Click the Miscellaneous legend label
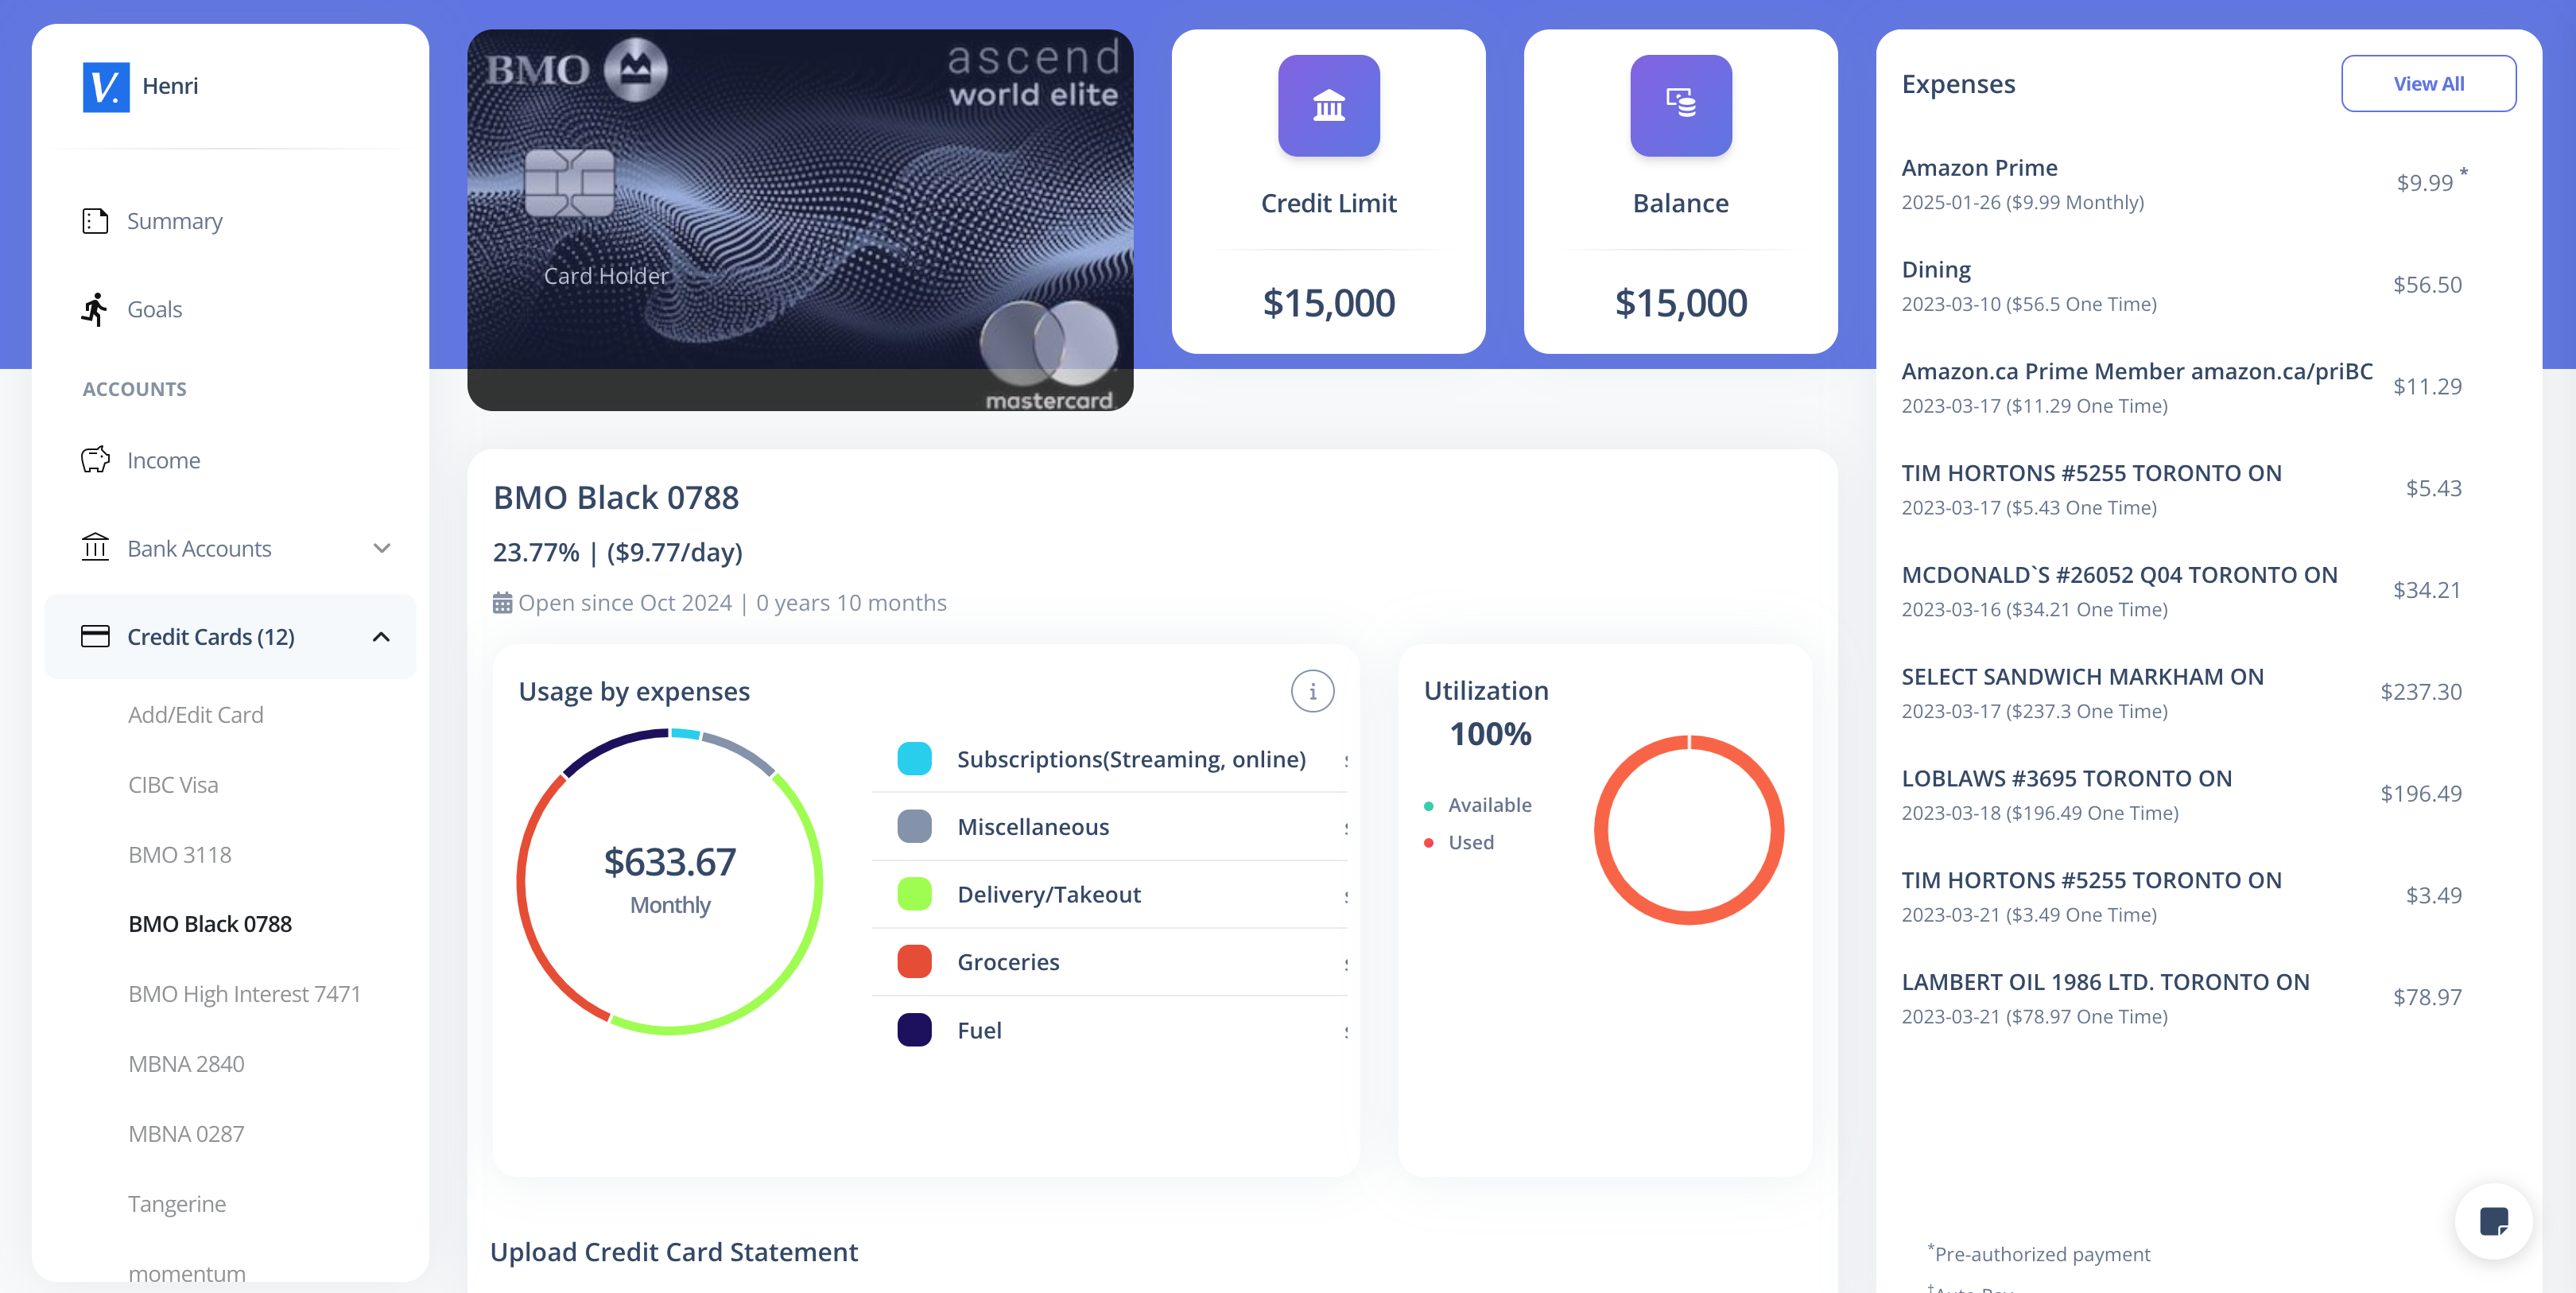 [1034, 827]
